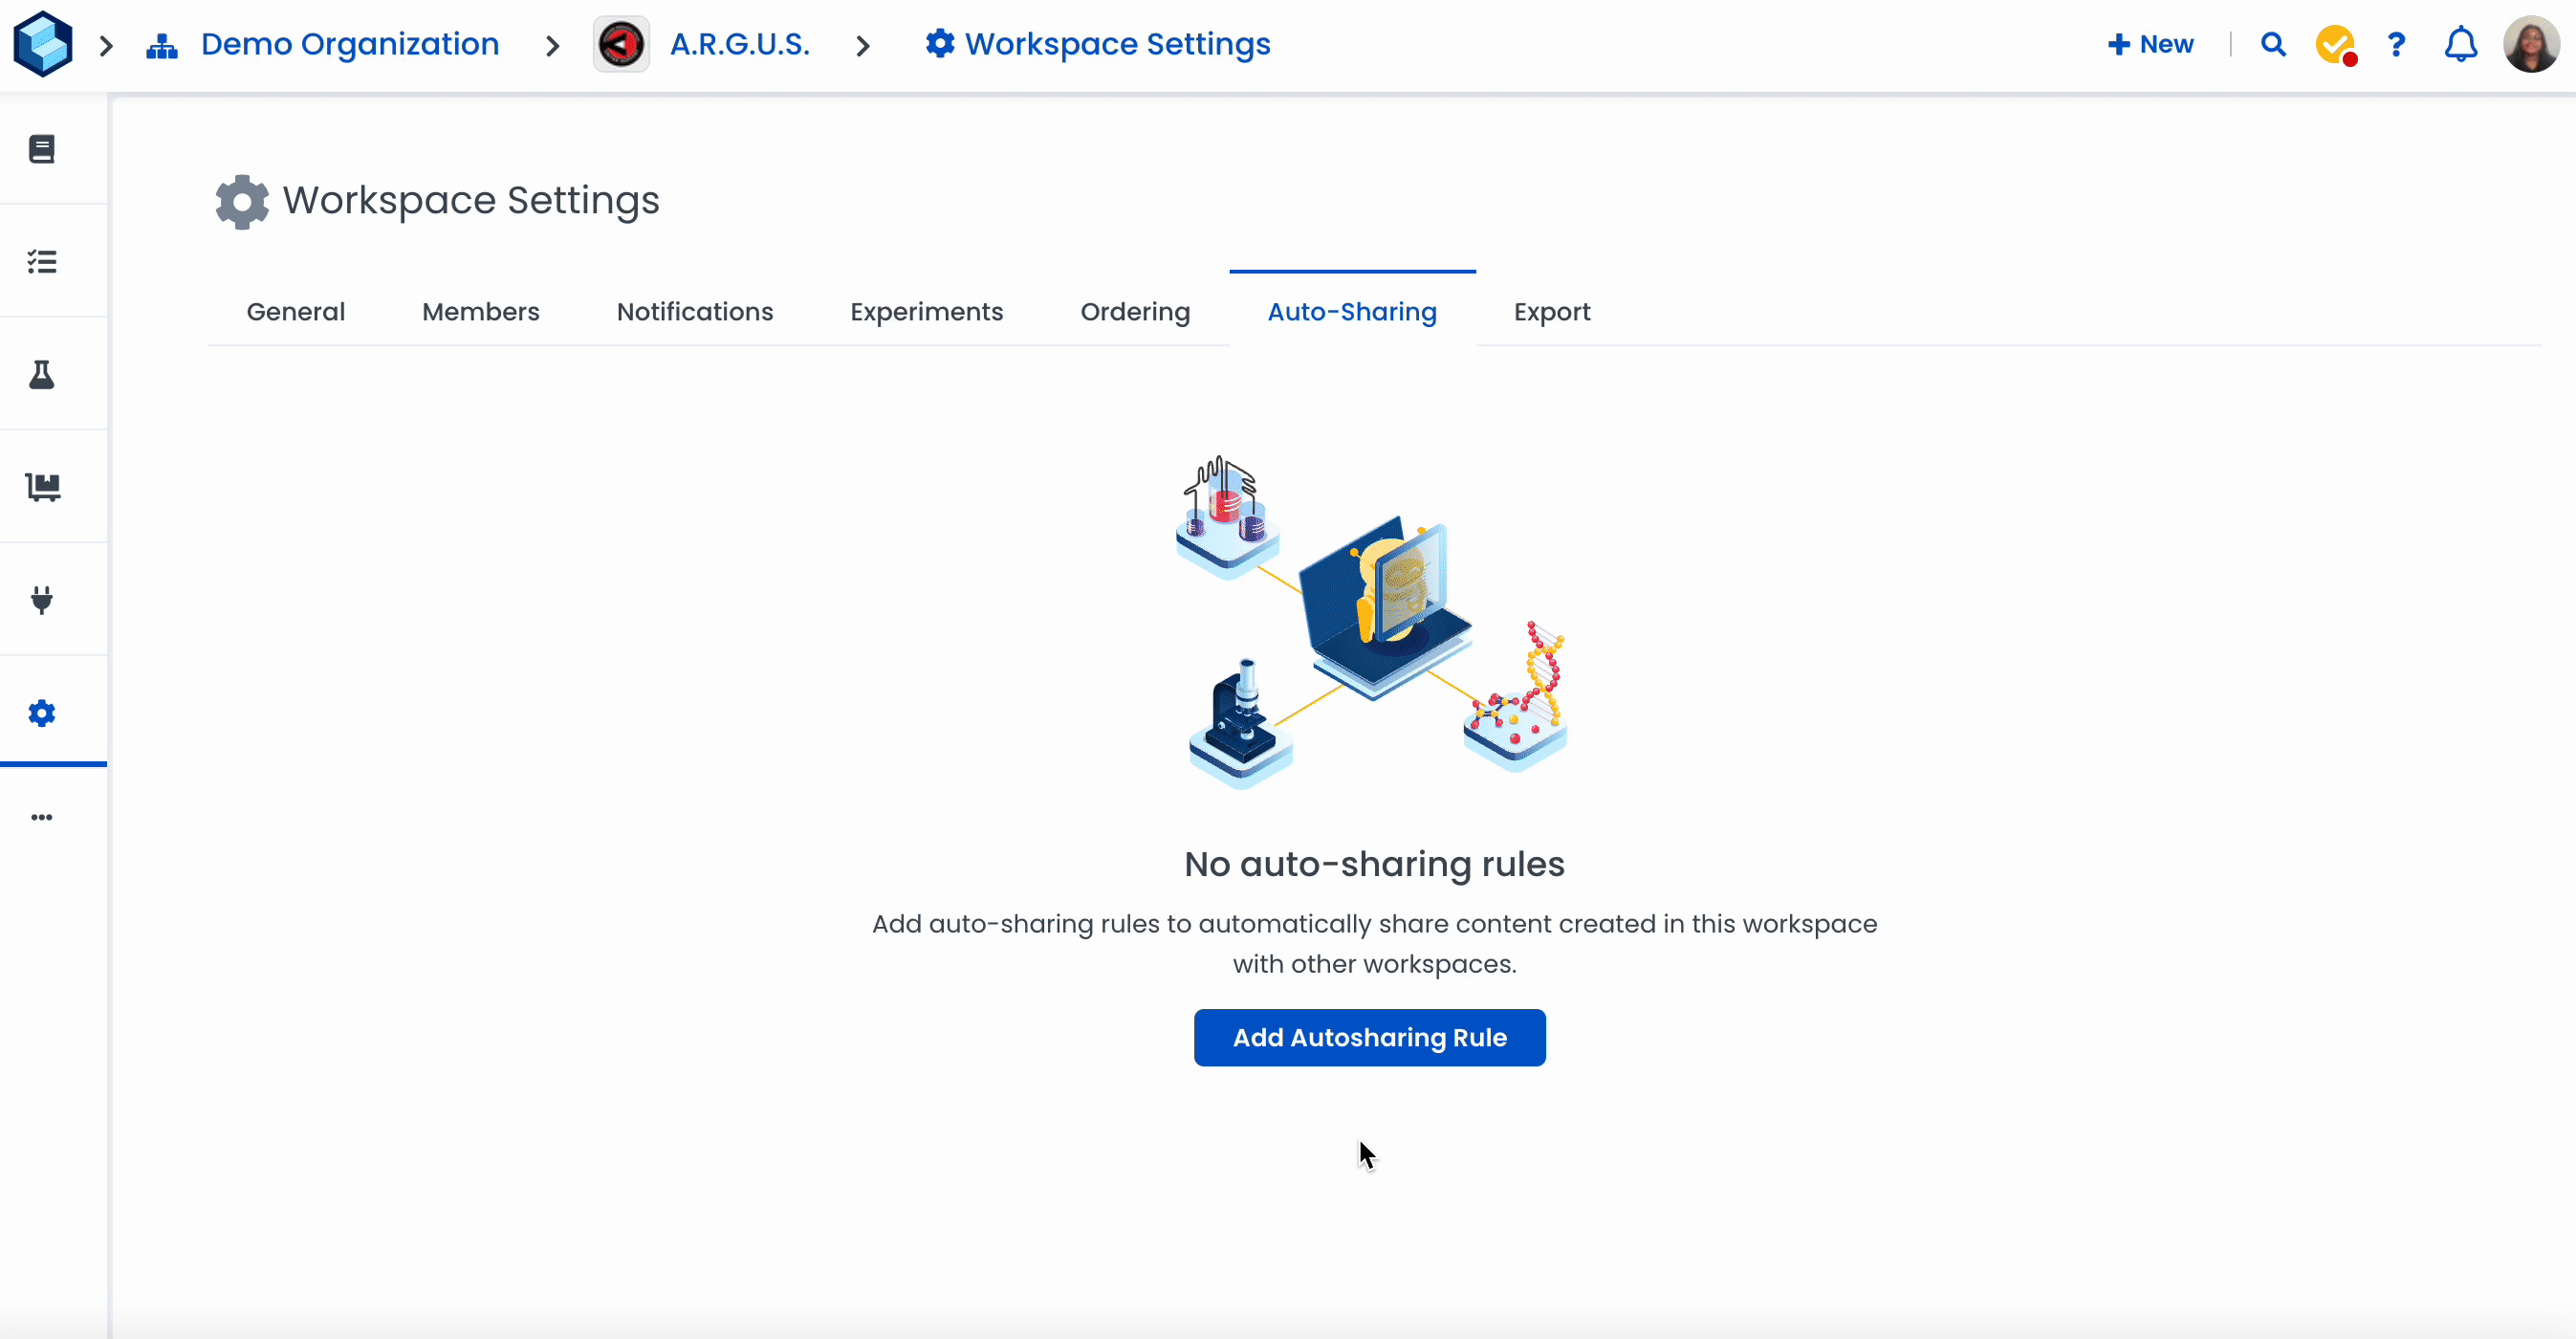Open the help question mark icon

[x=2396, y=45]
